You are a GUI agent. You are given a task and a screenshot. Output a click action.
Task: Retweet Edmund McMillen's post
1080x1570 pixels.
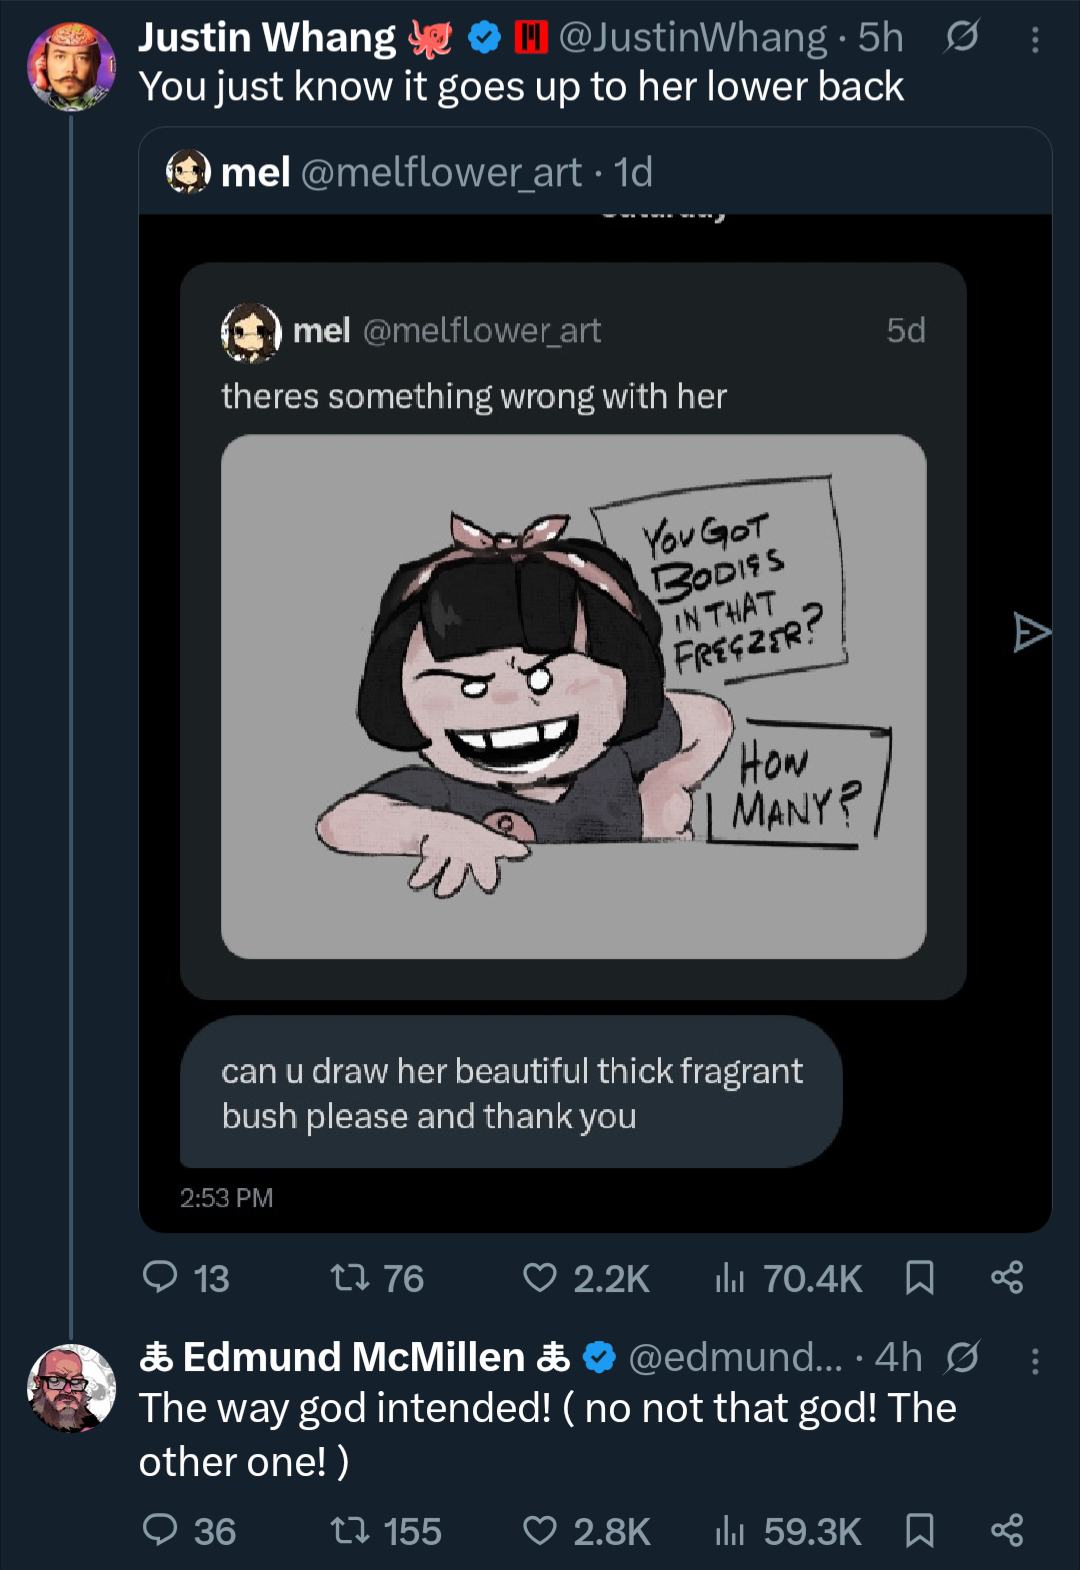(349, 1530)
